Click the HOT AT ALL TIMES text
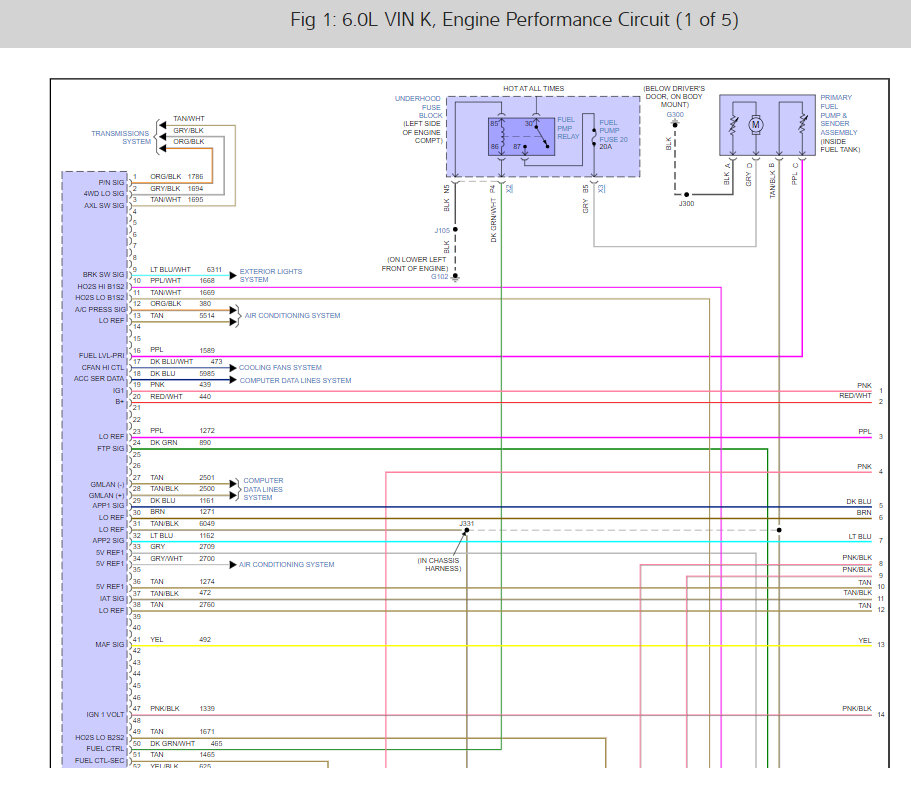 tap(533, 89)
